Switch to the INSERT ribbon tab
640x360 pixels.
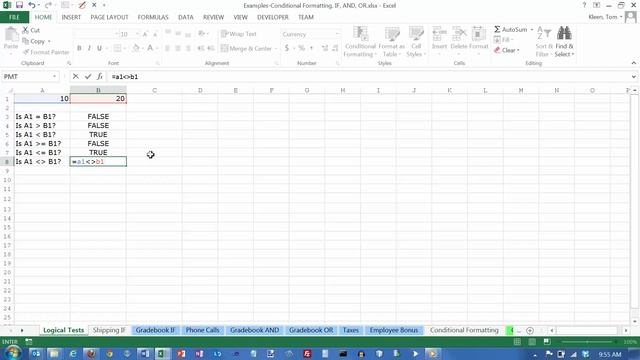(x=71, y=17)
